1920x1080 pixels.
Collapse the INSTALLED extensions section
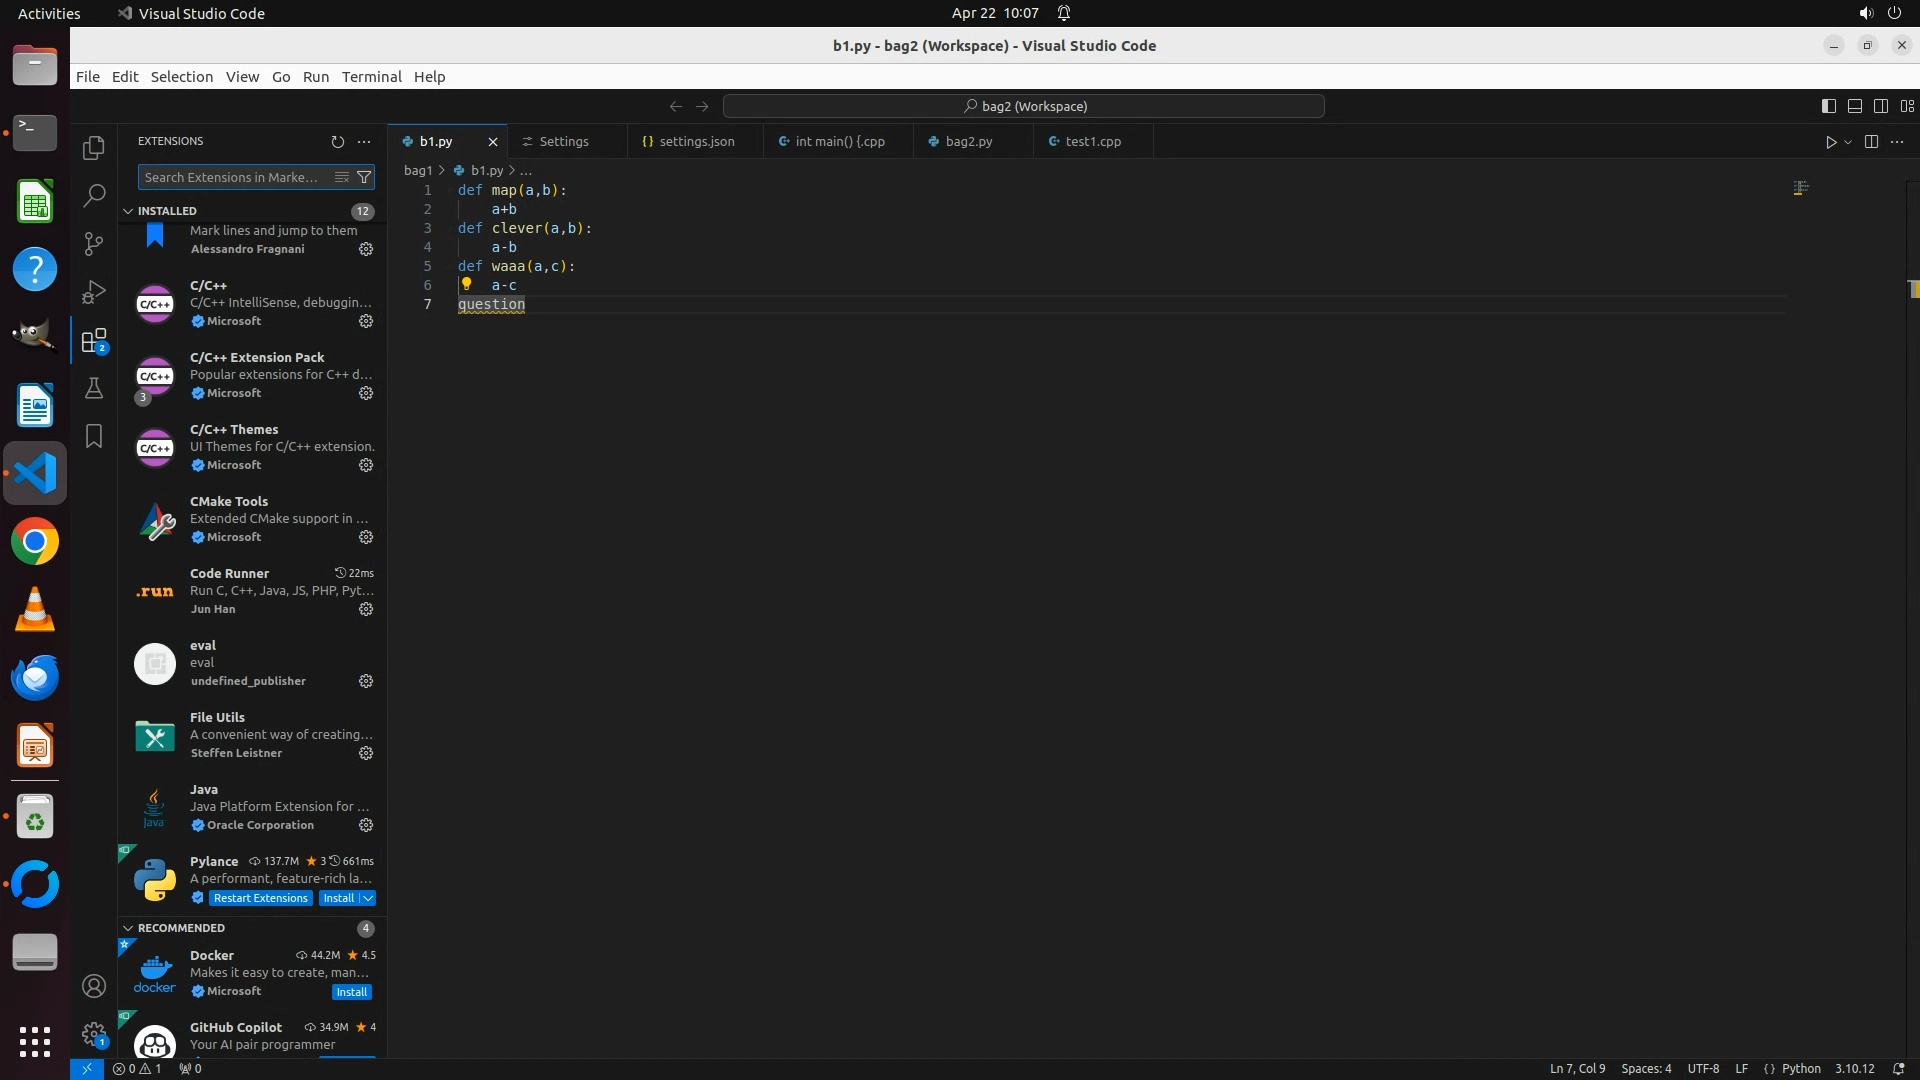coord(128,211)
